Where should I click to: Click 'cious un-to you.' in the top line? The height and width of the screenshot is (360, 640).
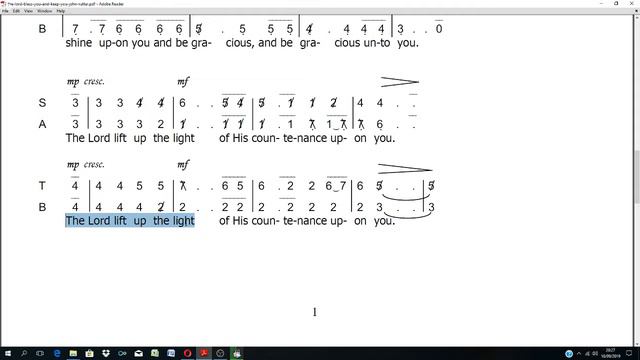pos(376,43)
